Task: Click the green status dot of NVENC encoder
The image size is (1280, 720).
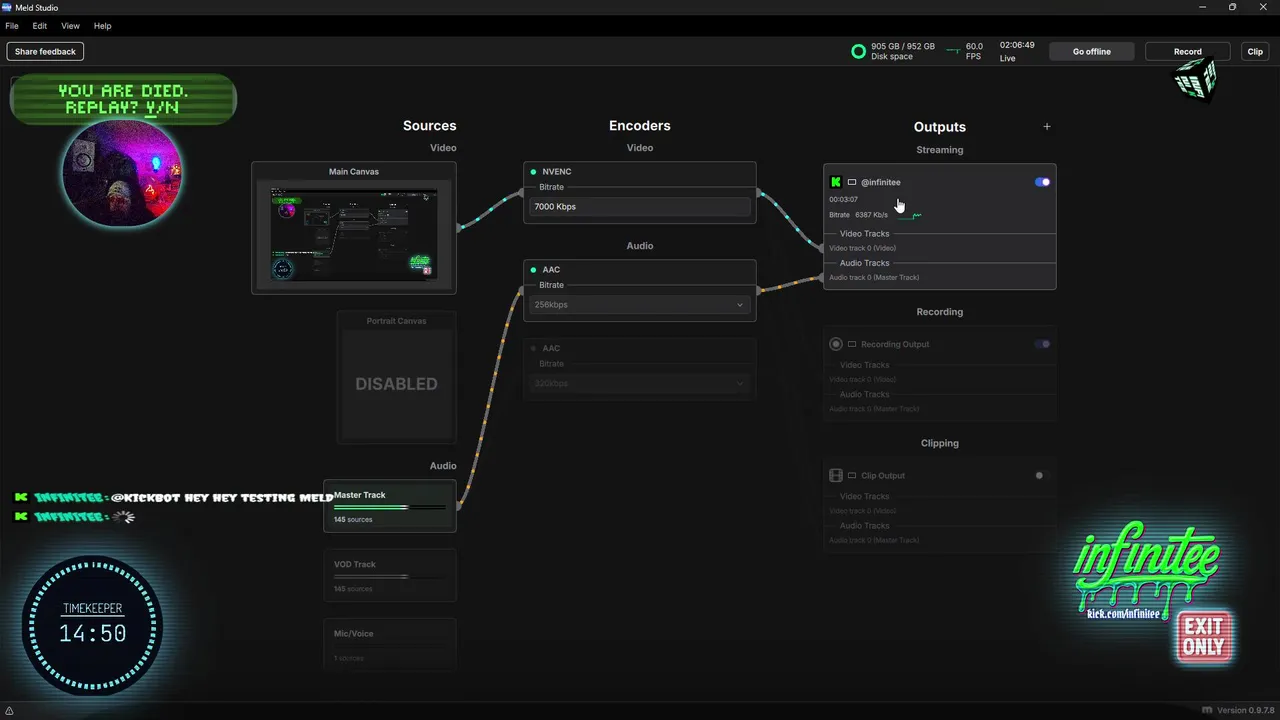Action: tap(534, 172)
